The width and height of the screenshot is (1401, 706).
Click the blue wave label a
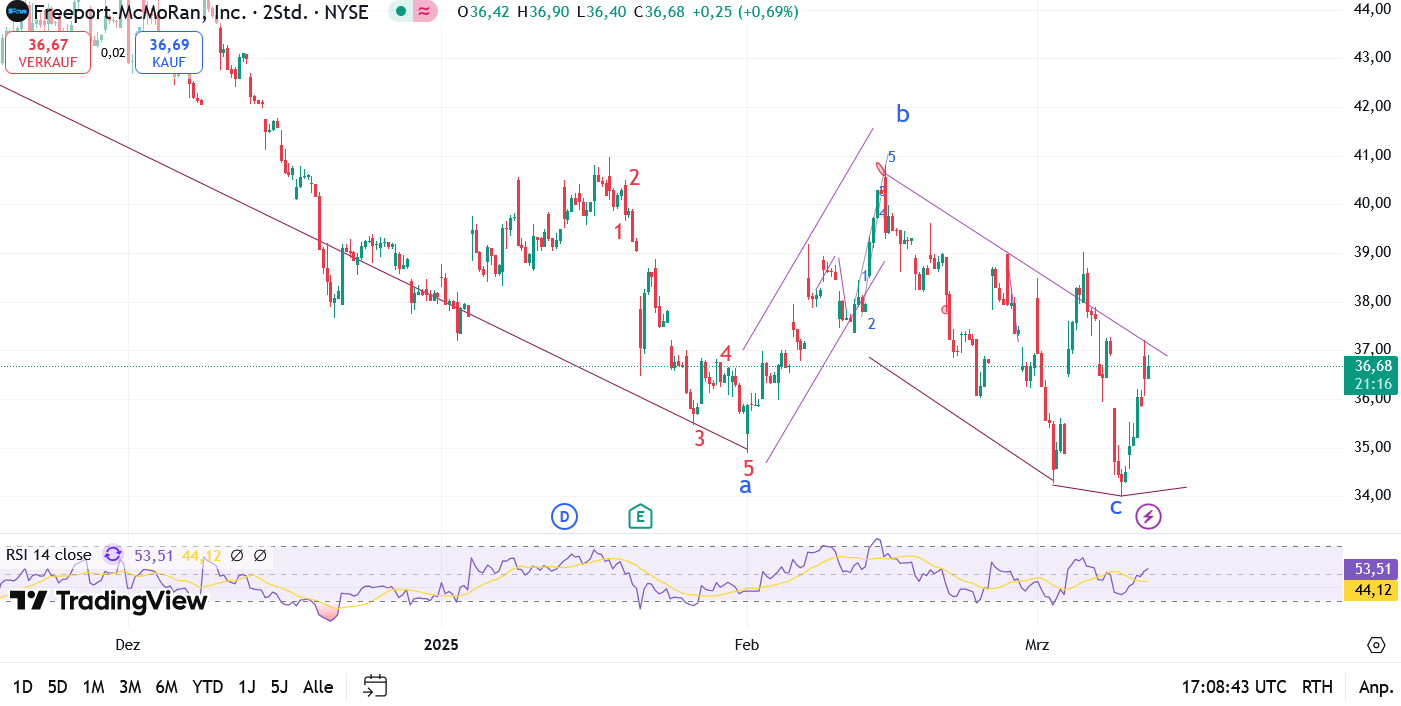(745, 487)
